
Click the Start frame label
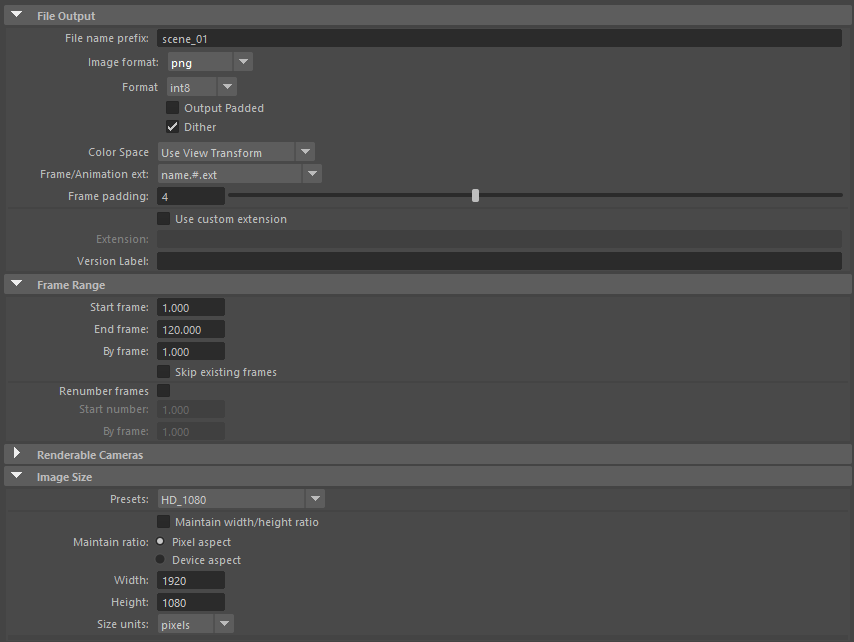(119, 307)
